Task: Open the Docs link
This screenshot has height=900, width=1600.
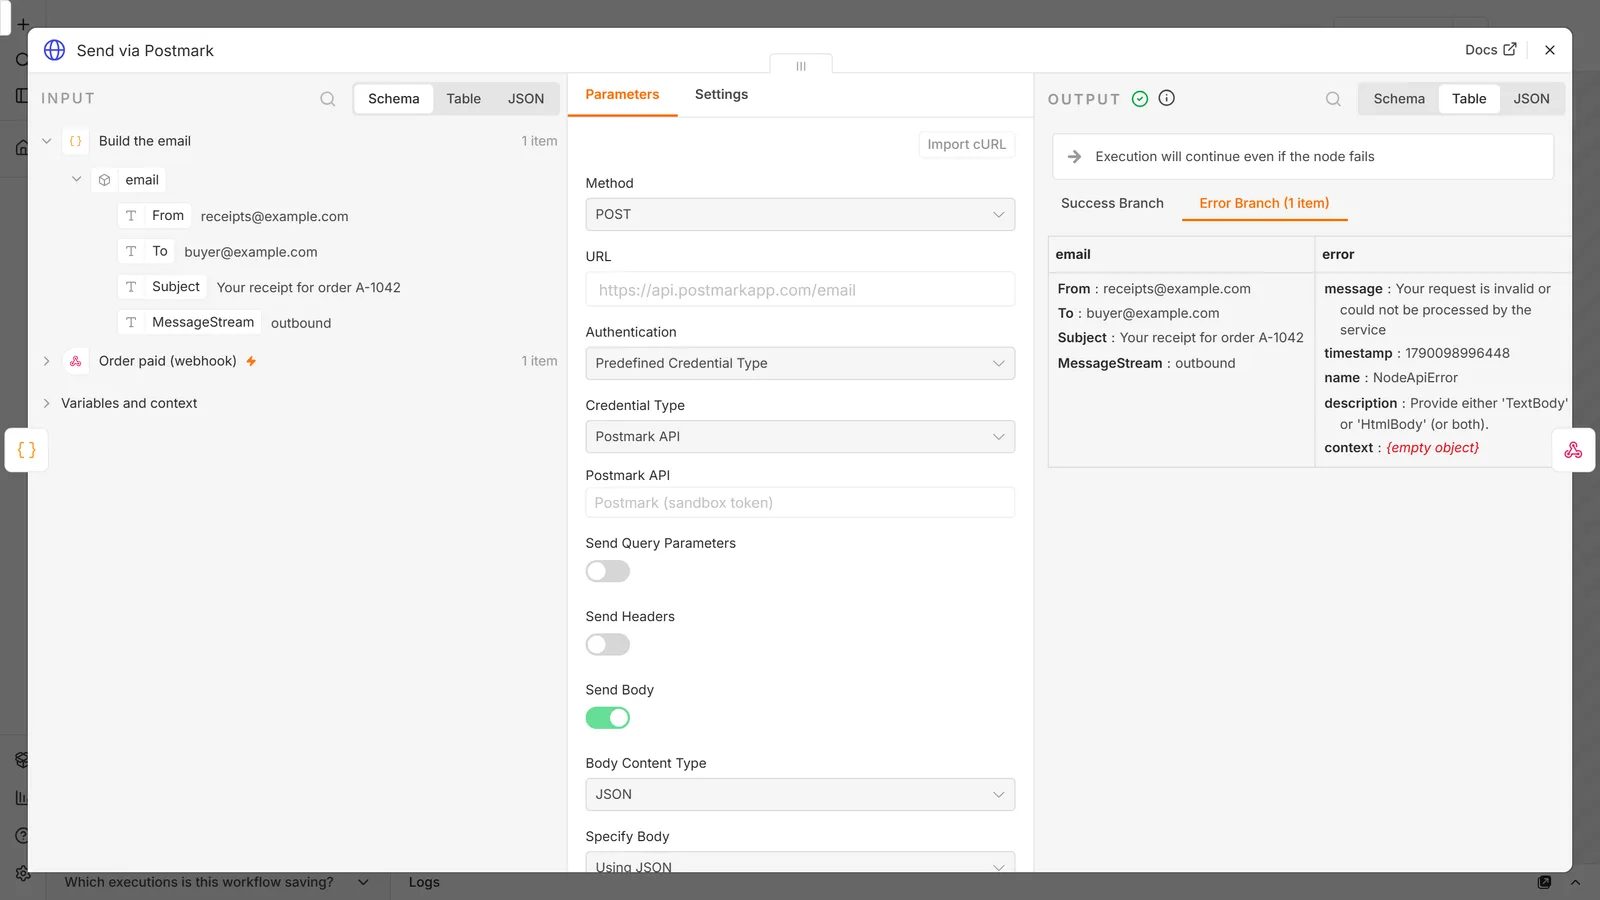Action: pos(1490,50)
